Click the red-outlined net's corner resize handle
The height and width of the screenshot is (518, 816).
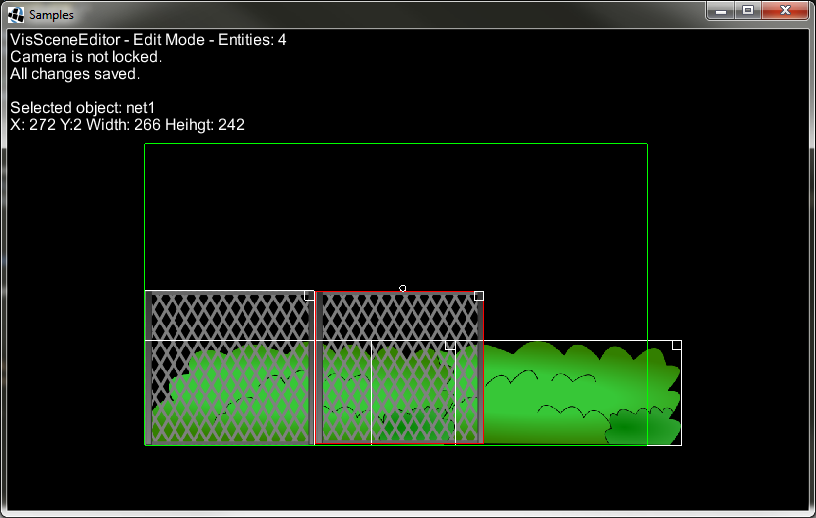tap(479, 296)
